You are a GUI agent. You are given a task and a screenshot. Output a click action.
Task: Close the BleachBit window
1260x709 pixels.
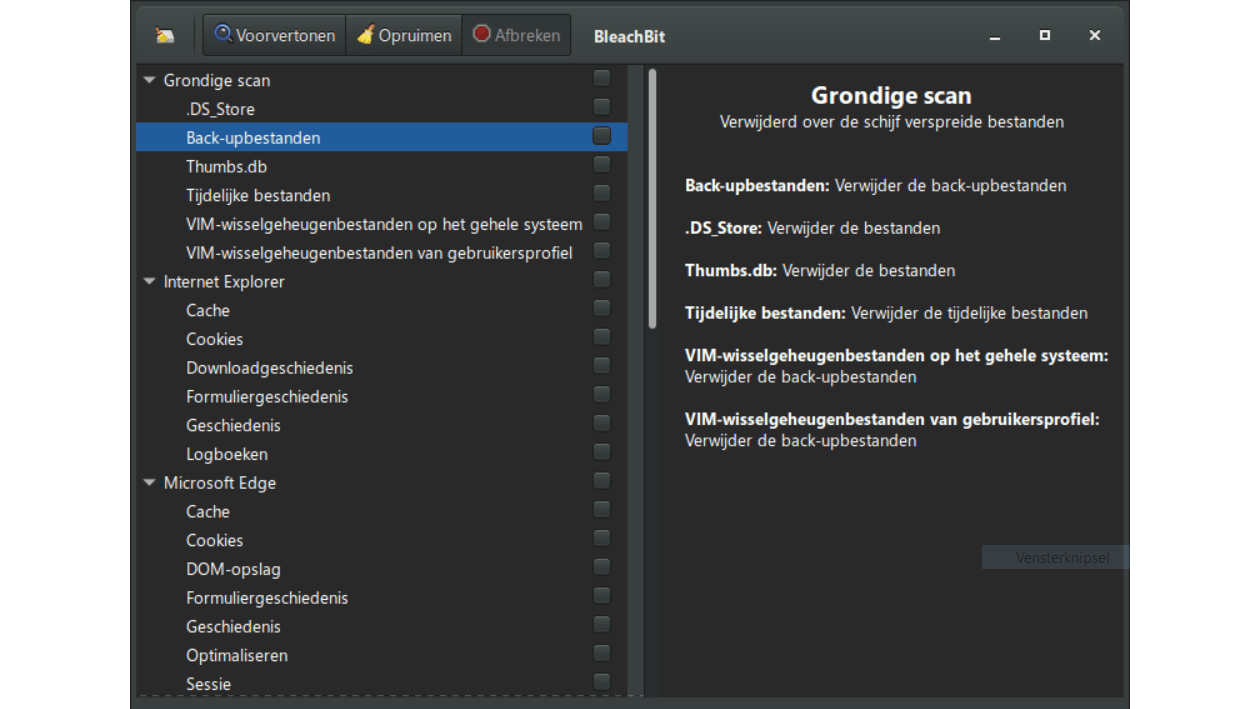[x=1095, y=35]
